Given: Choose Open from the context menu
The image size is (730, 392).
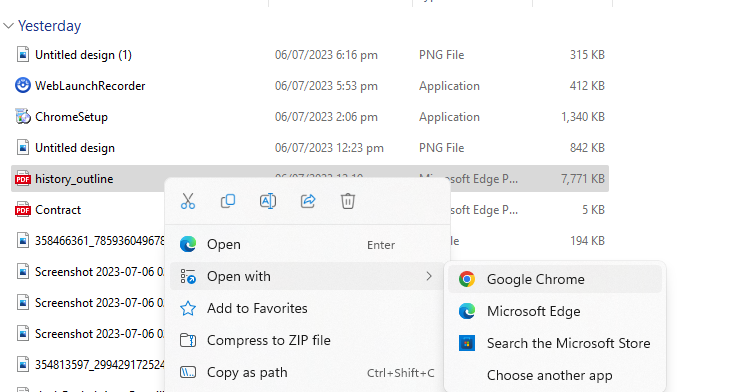Looking at the screenshot, I should tap(306, 244).
